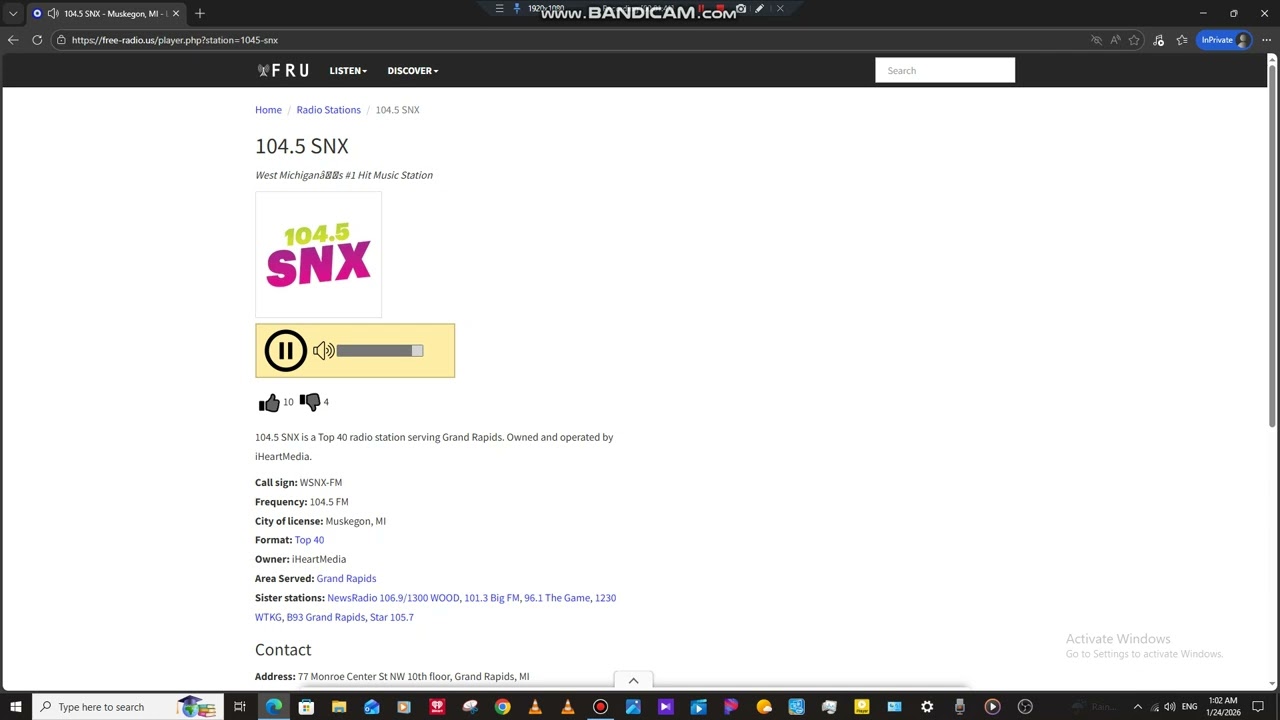Give the station a thumbs down
The width and height of the screenshot is (1280, 720).
[x=310, y=402]
